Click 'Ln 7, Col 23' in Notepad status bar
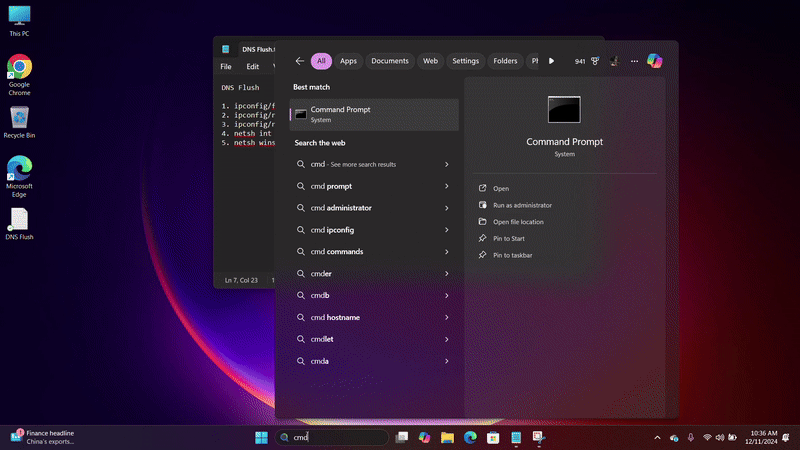The height and width of the screenshot is (450, 800). click(241, 280)
